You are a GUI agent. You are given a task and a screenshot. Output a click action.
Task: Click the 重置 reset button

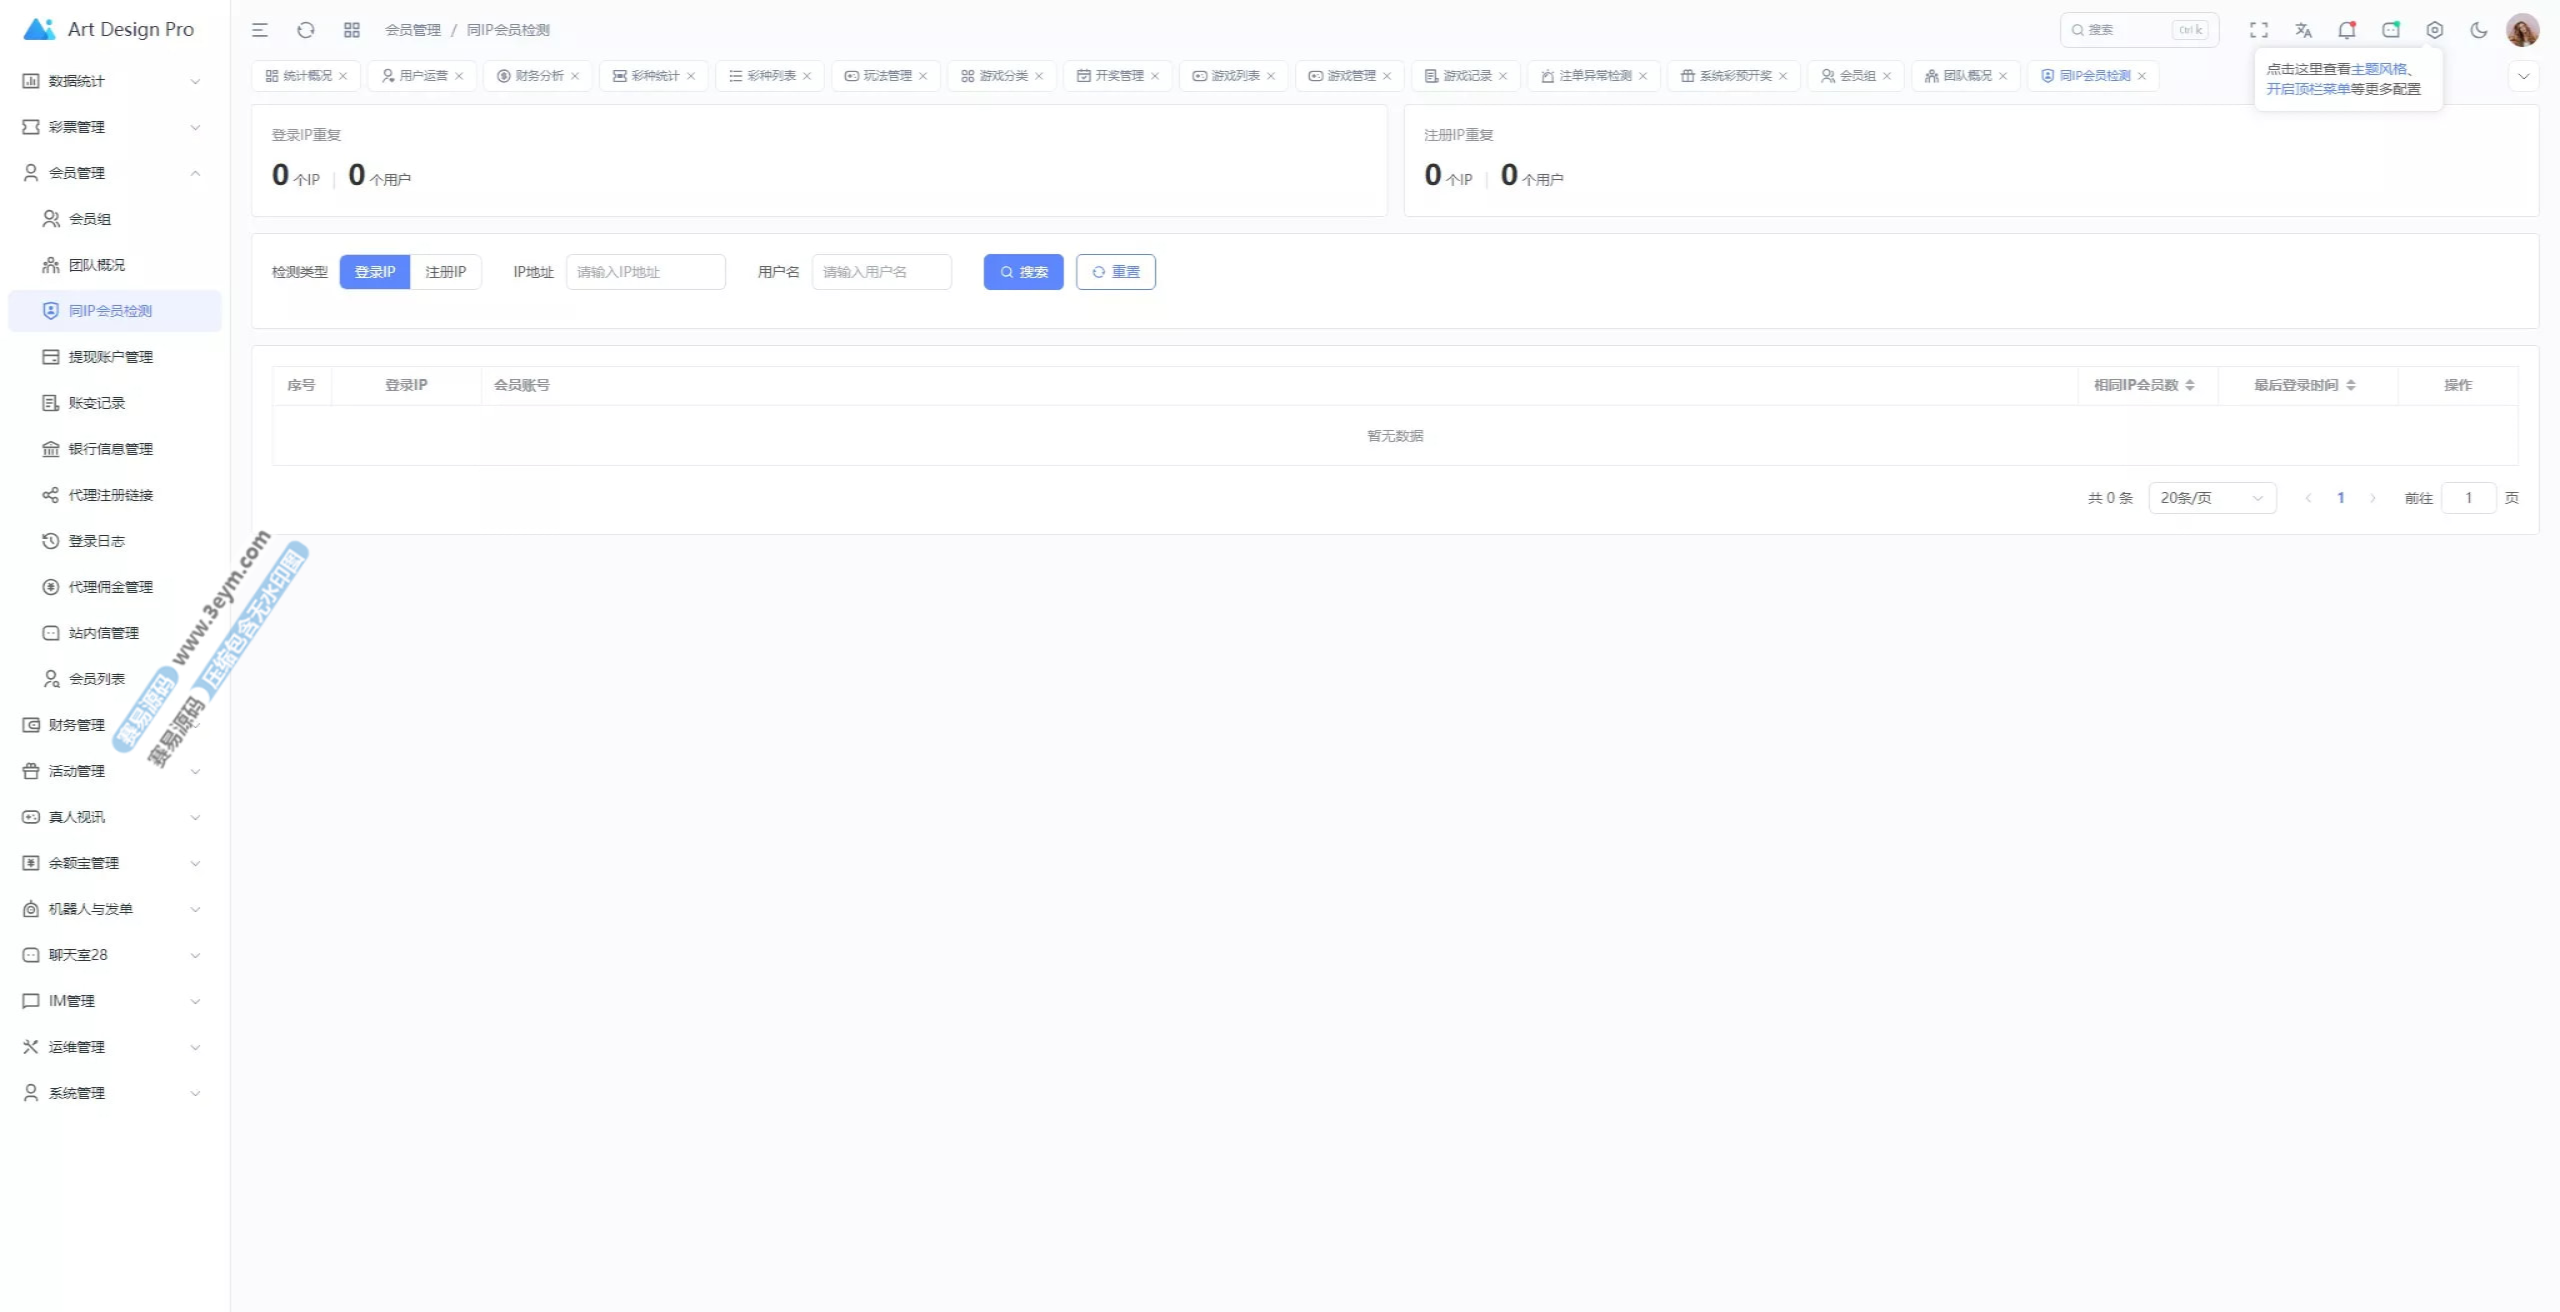(1116, 272)
